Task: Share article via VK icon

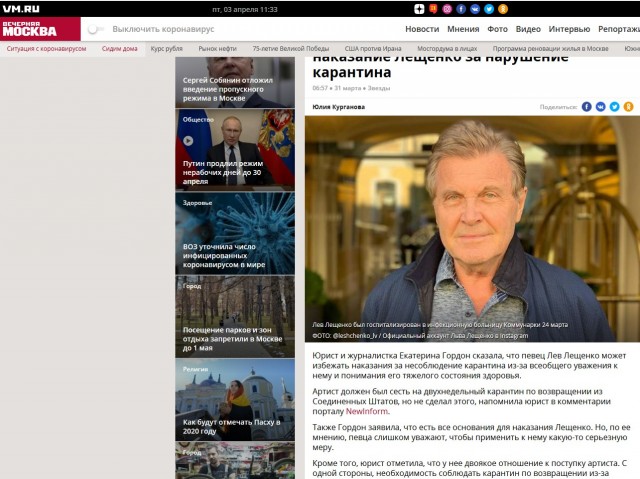Action: 600,107
